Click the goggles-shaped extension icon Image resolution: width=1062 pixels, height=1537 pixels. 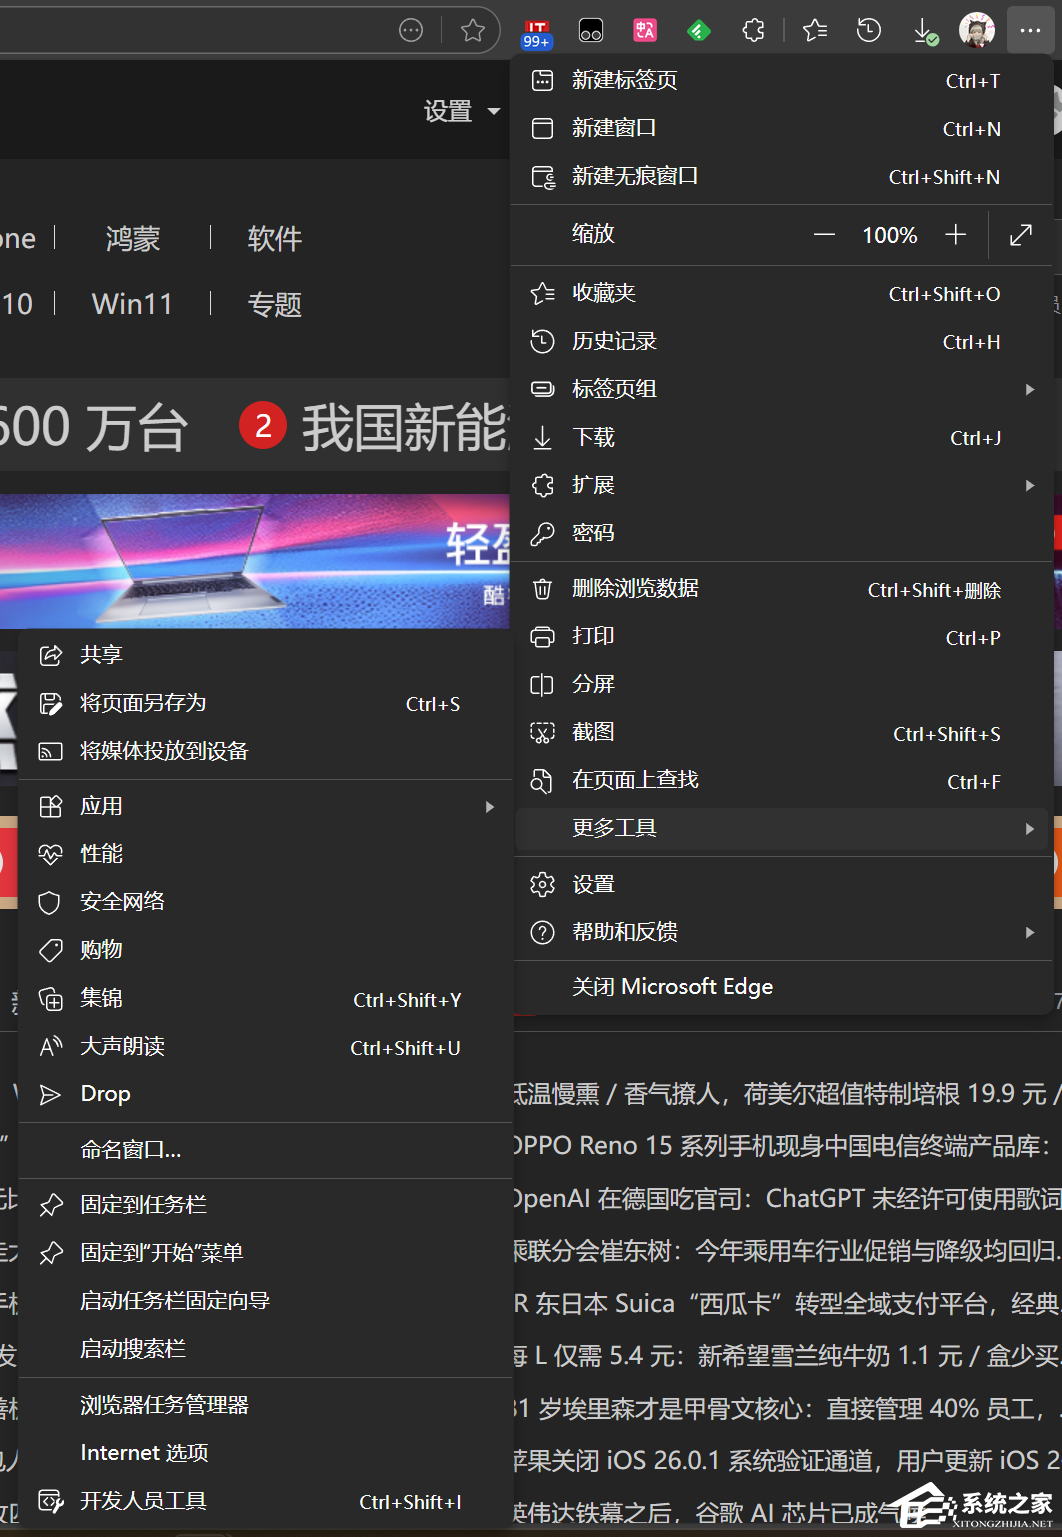(591, 30)
